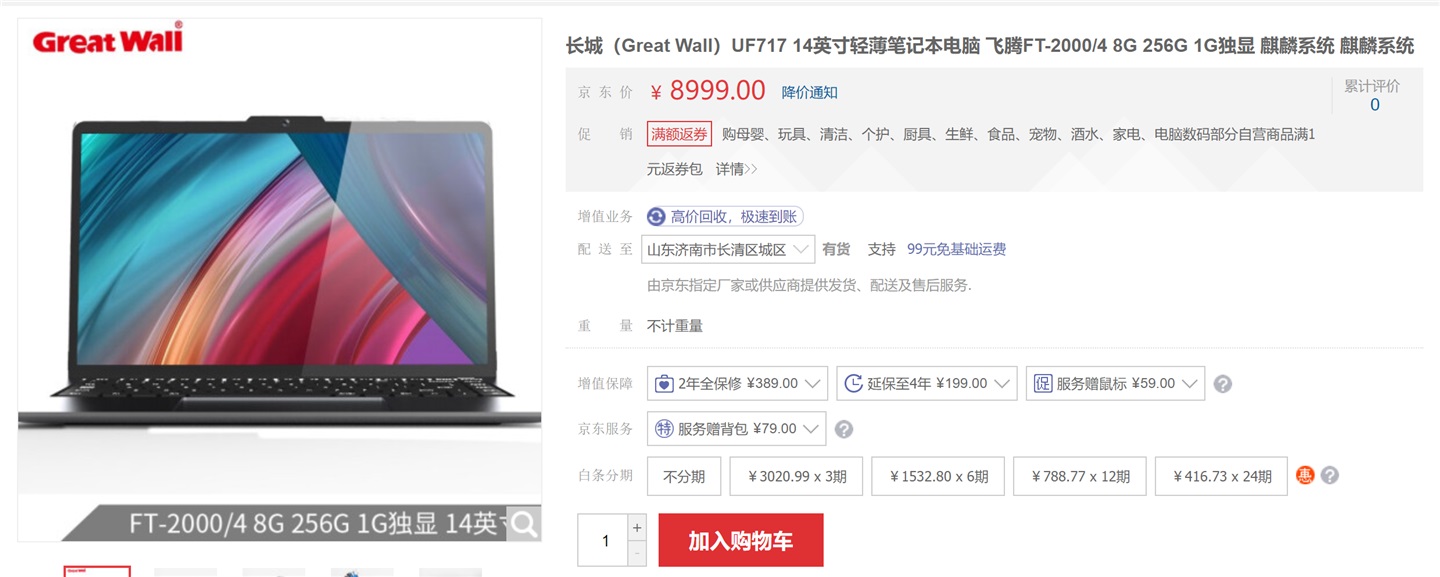Screen dimensions: 1440x577
Task: Click the help icon beside warranty options
Action: tap(1222, 384)
